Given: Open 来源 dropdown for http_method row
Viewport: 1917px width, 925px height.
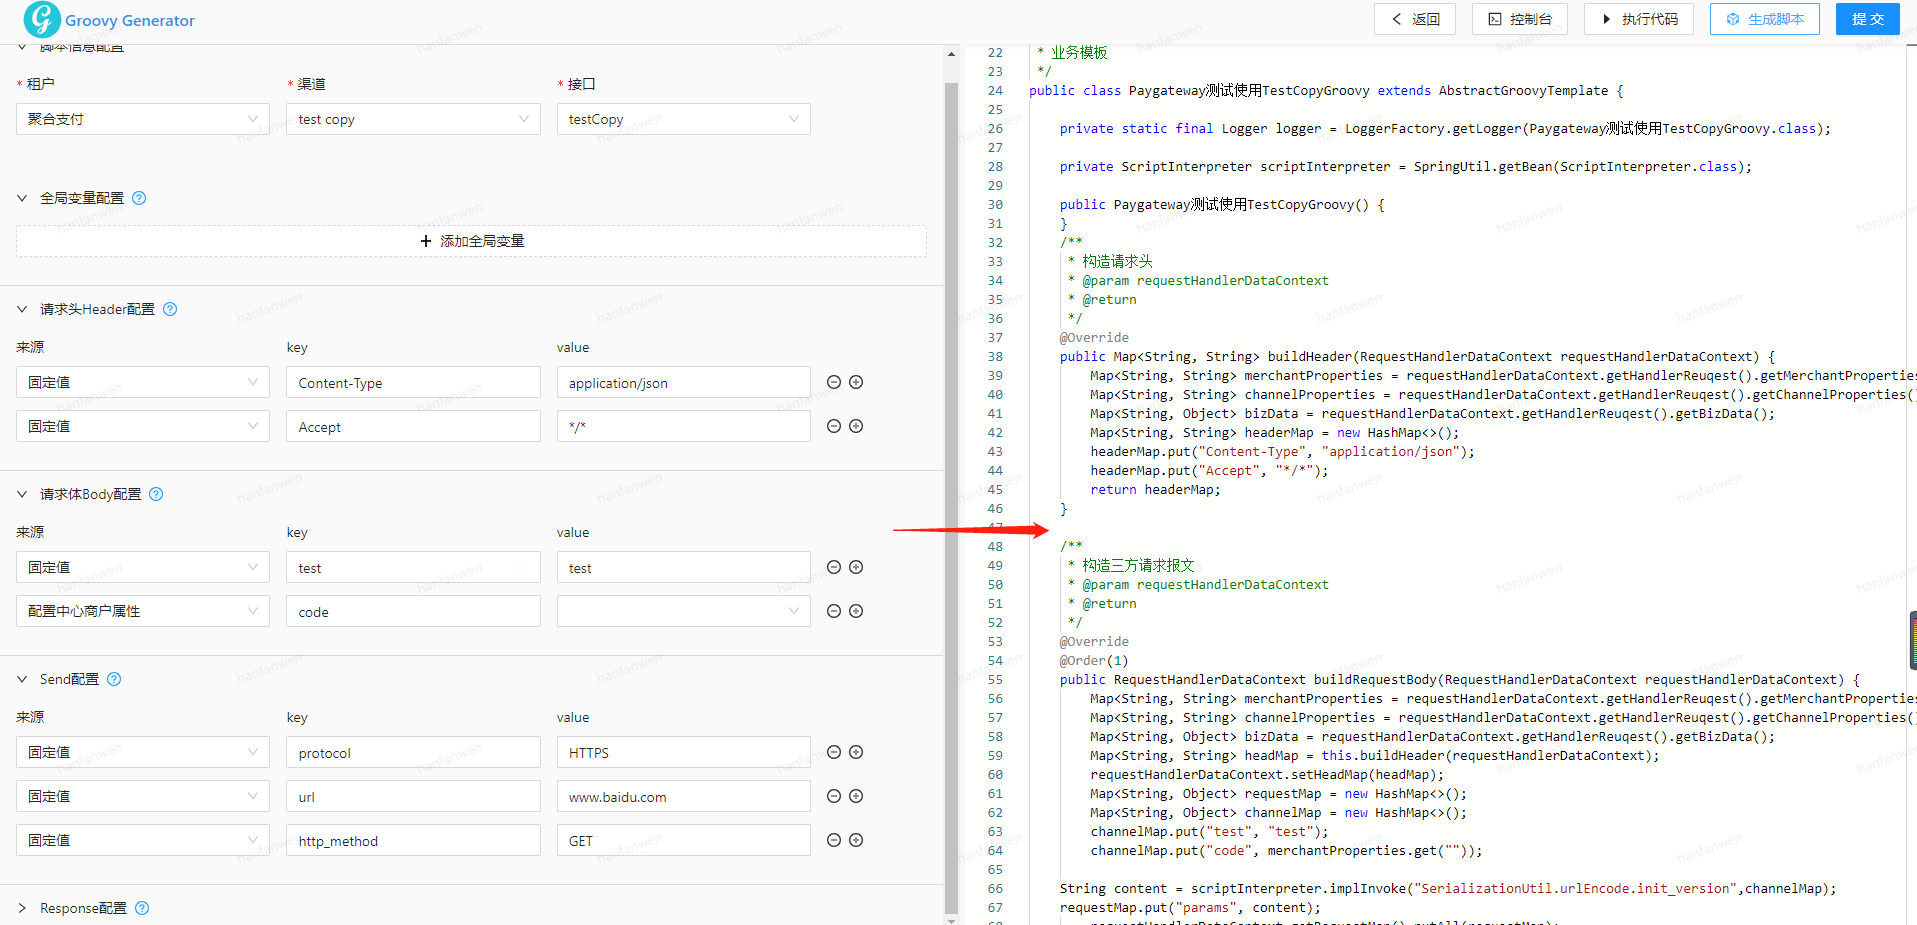Looking at the screenshot, I should [143, 840].
